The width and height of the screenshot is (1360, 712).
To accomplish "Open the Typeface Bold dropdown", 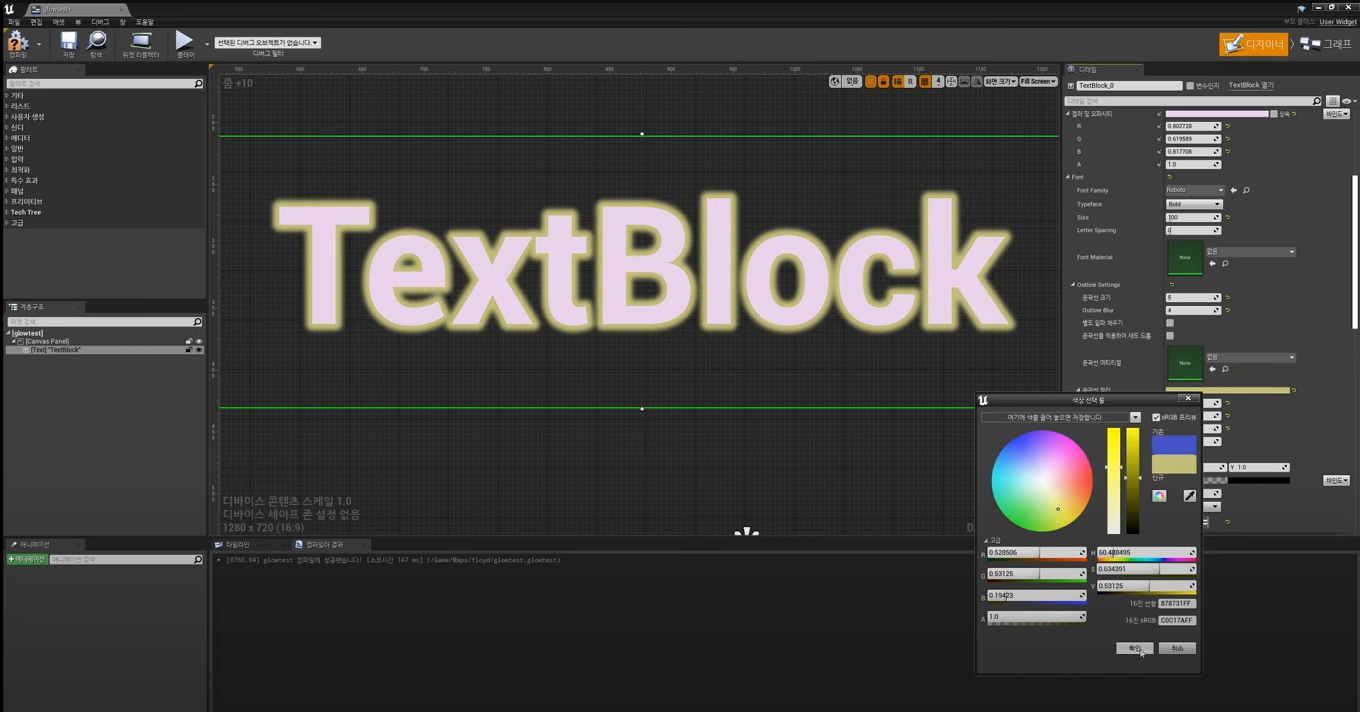I will (1194, 204).
